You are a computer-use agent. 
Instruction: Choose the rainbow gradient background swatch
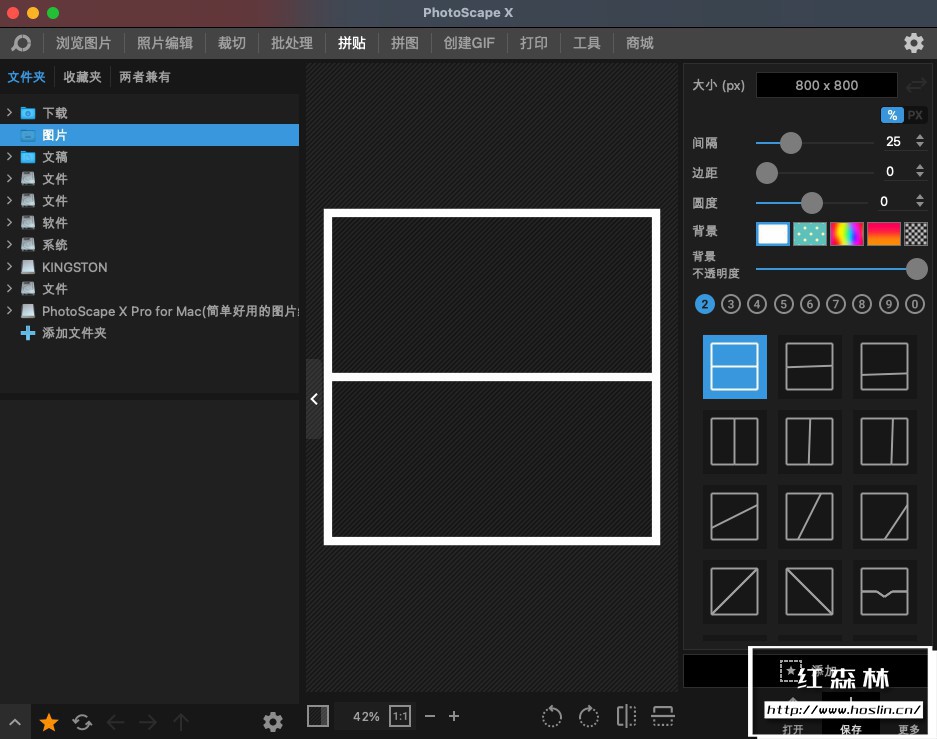846,234
